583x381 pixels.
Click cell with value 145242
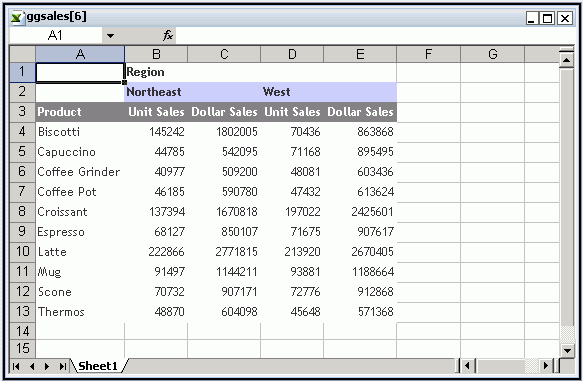pos(156,132)
